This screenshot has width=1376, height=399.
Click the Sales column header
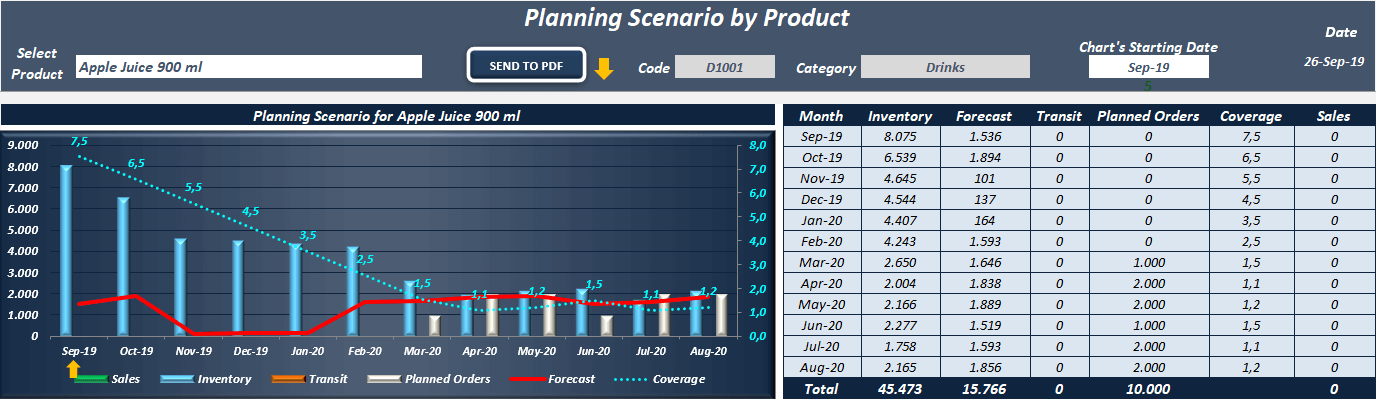(1334, 116)
